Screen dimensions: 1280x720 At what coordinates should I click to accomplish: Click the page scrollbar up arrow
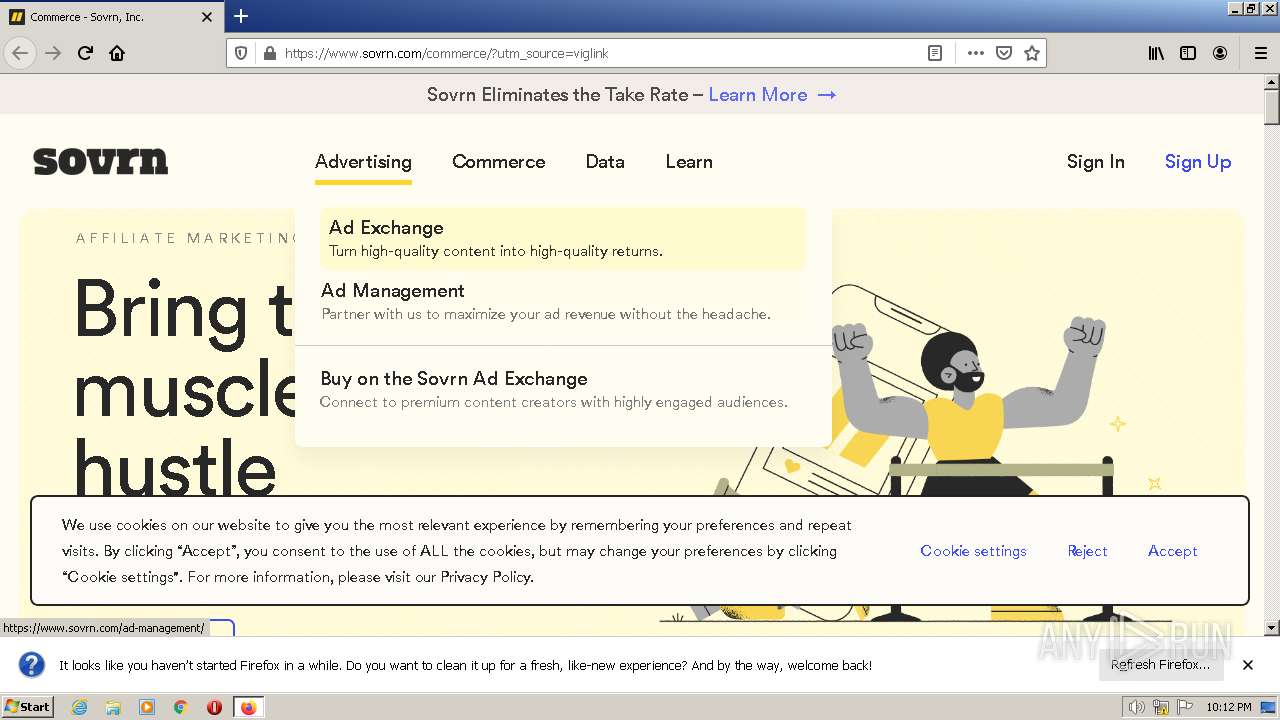click(x=1272, y=82)
